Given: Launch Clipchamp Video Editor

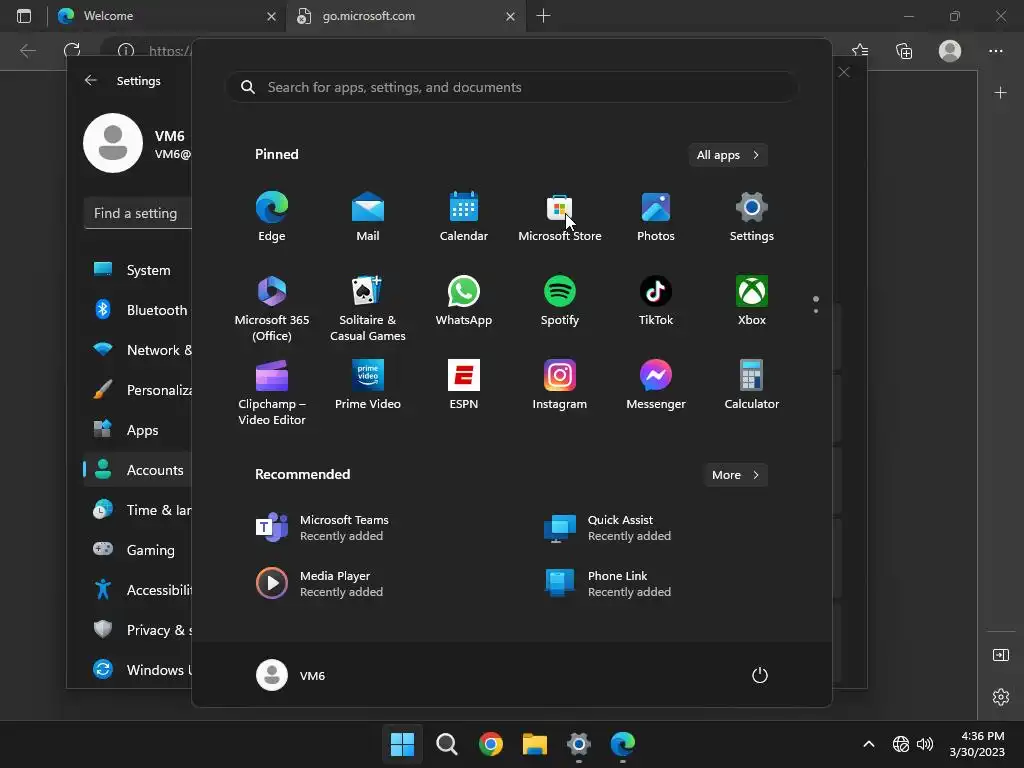Looking at the screenshot, I should (x=272, y=392).
